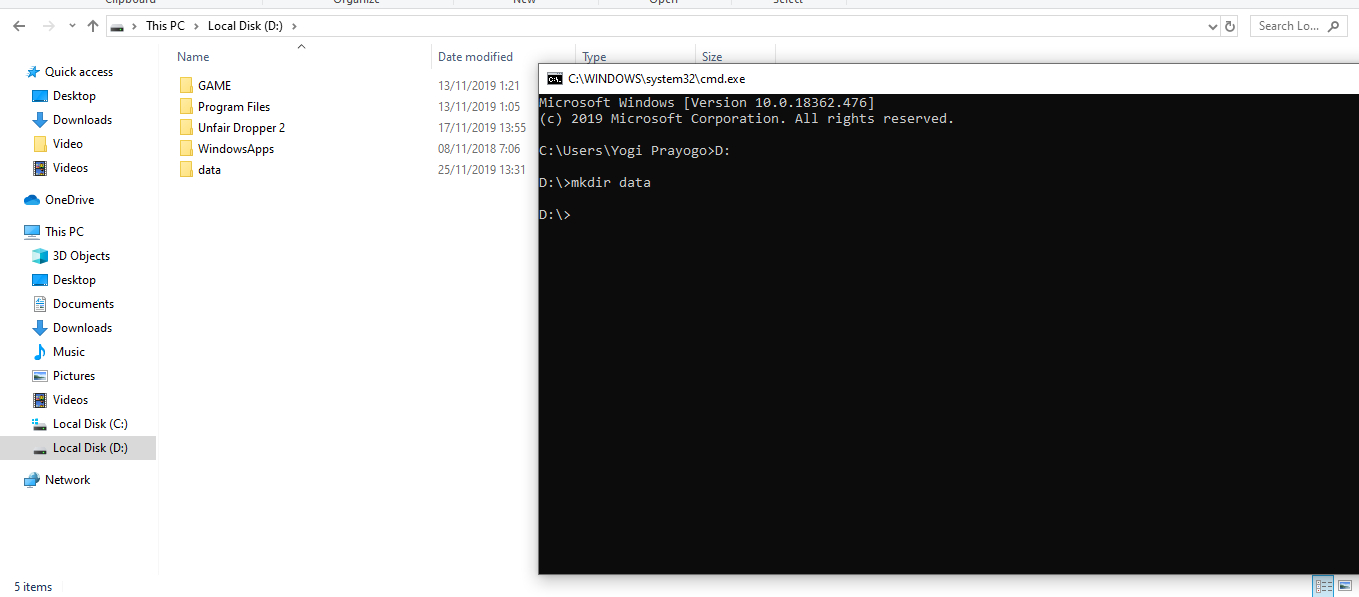The width and height of the screenshot is (1359, 597).
Task: Click the Local Disk (C:) drive icon
Action: click(40, 424)
